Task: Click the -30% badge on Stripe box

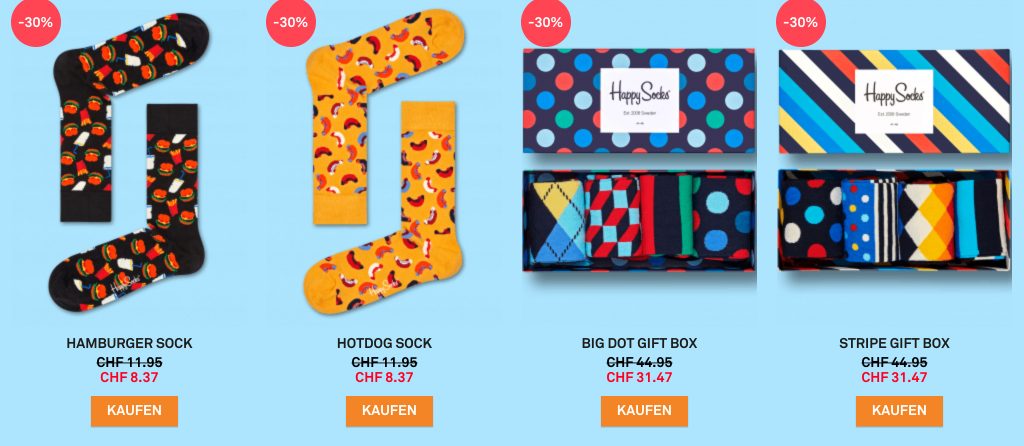Action: tap(801, 22)
